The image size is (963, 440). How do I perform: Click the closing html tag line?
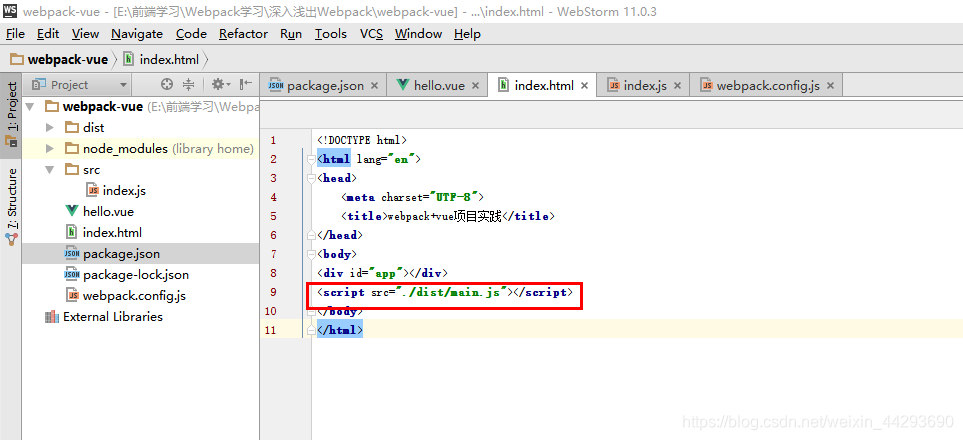(340, 330)
